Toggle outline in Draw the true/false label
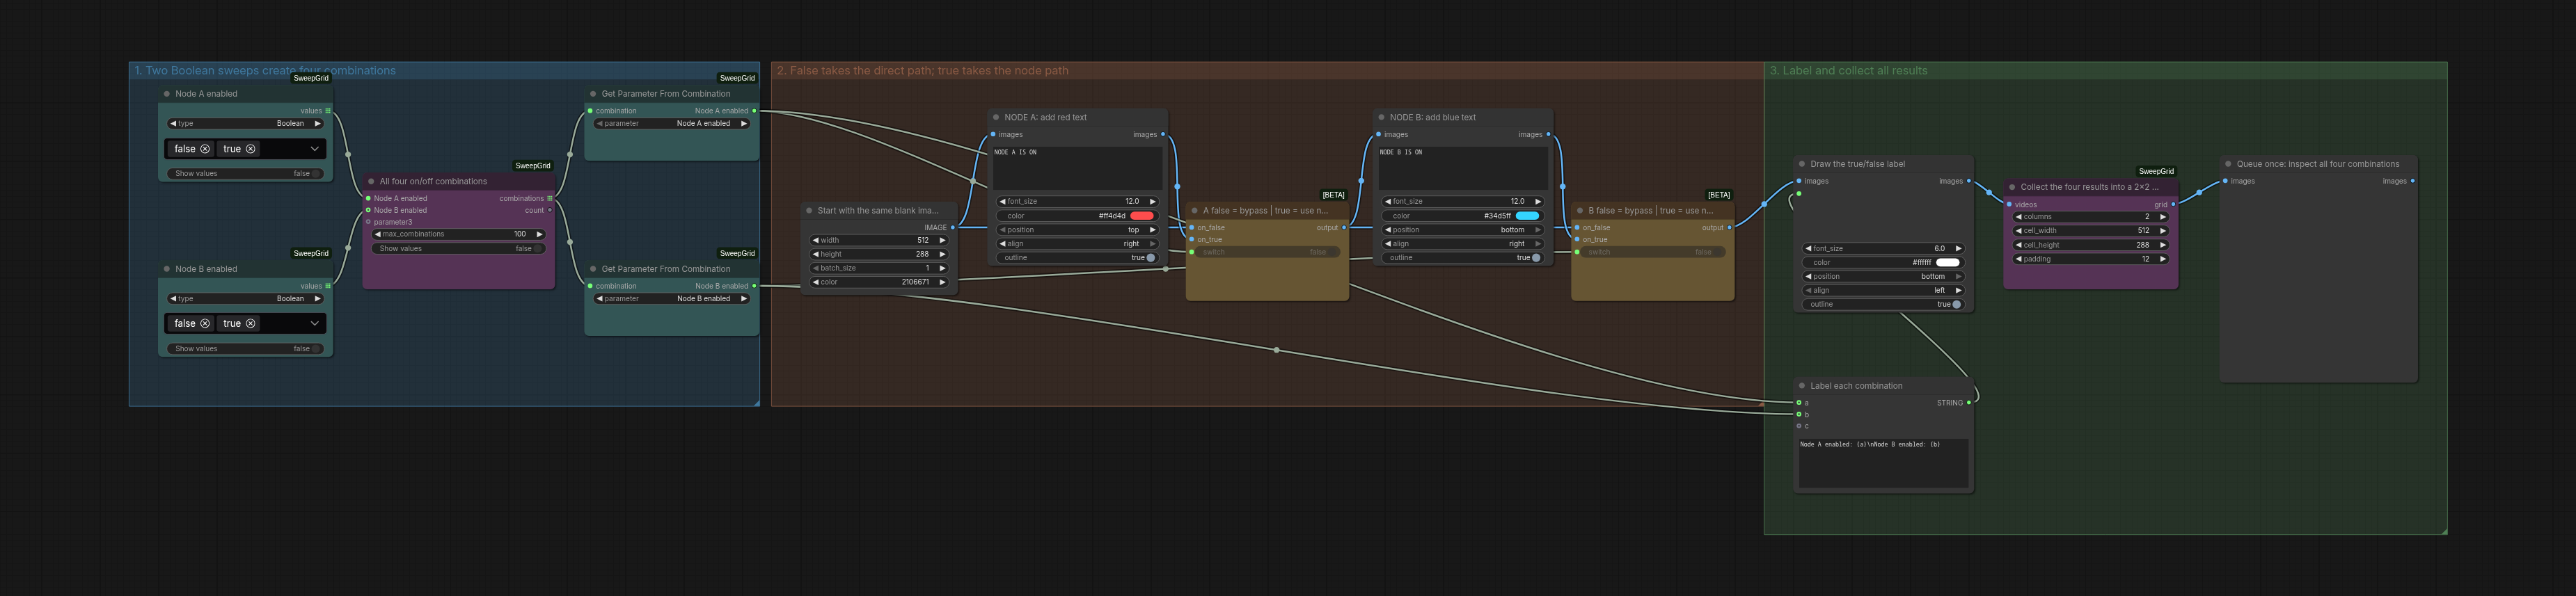Screen dimensions: 2576x596 click(1883, 305)
